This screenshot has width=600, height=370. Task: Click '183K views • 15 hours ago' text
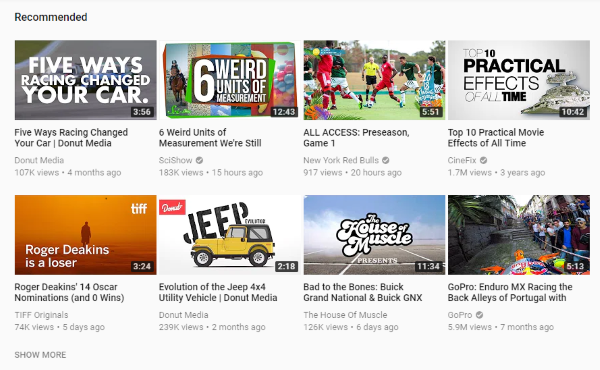point(211,173)
